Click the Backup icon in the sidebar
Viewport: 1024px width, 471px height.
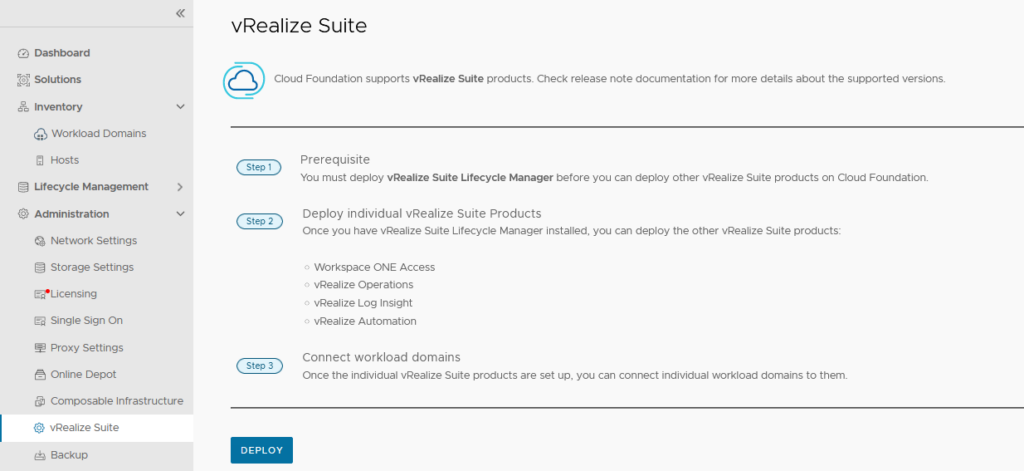[x=40, y=455]
